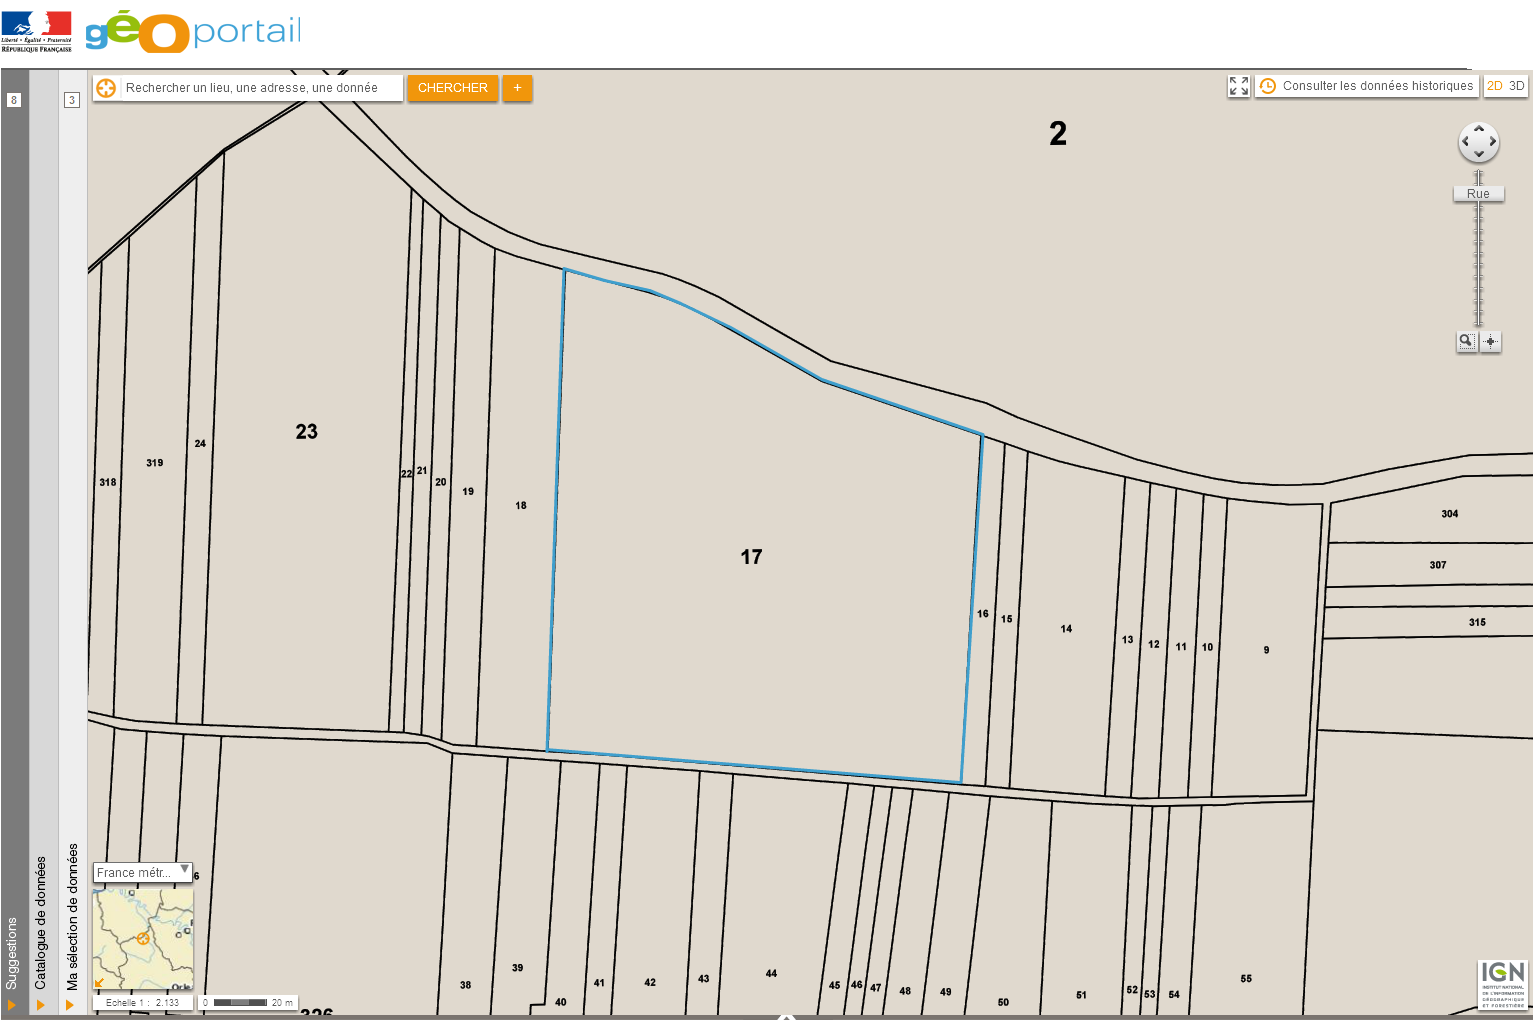Collapse the overview mini-map with orange arrow

point(99,983)
